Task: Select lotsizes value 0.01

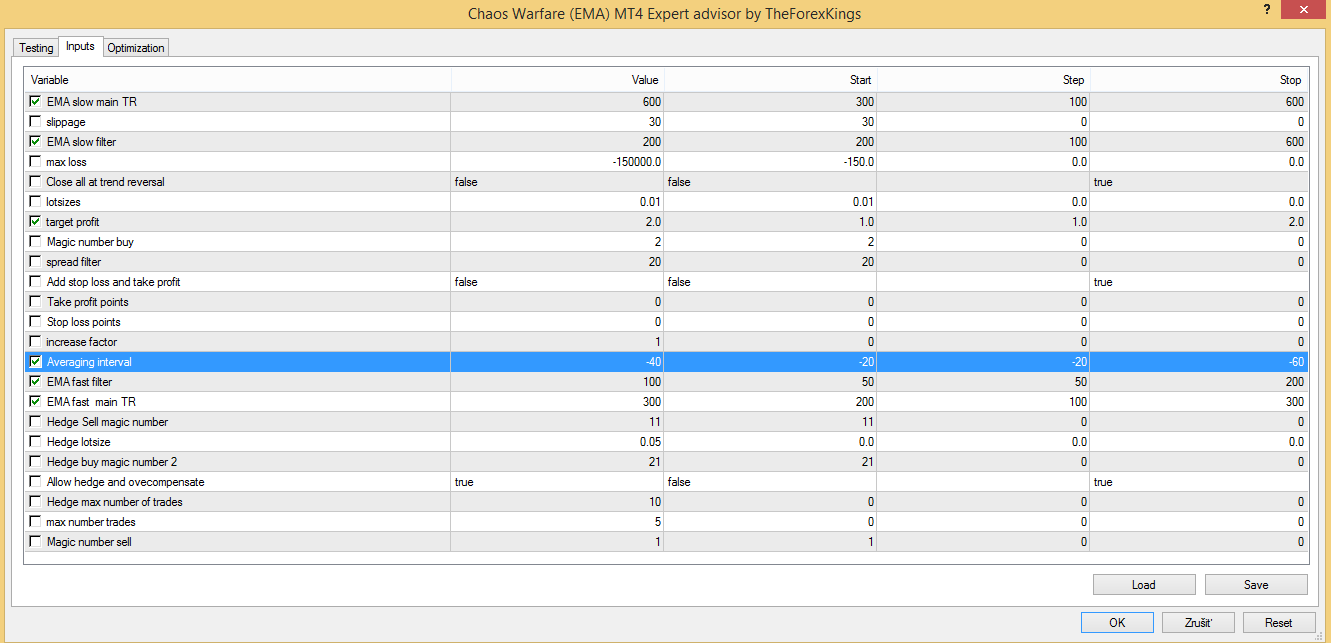Action: [x=557, y=202]
